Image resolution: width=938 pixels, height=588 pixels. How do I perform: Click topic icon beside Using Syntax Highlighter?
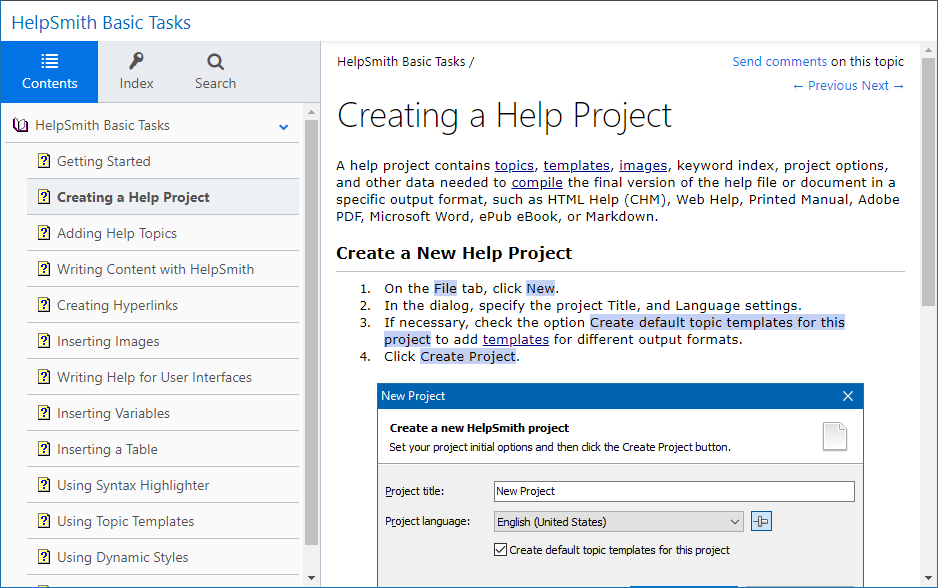coord(44,485)
